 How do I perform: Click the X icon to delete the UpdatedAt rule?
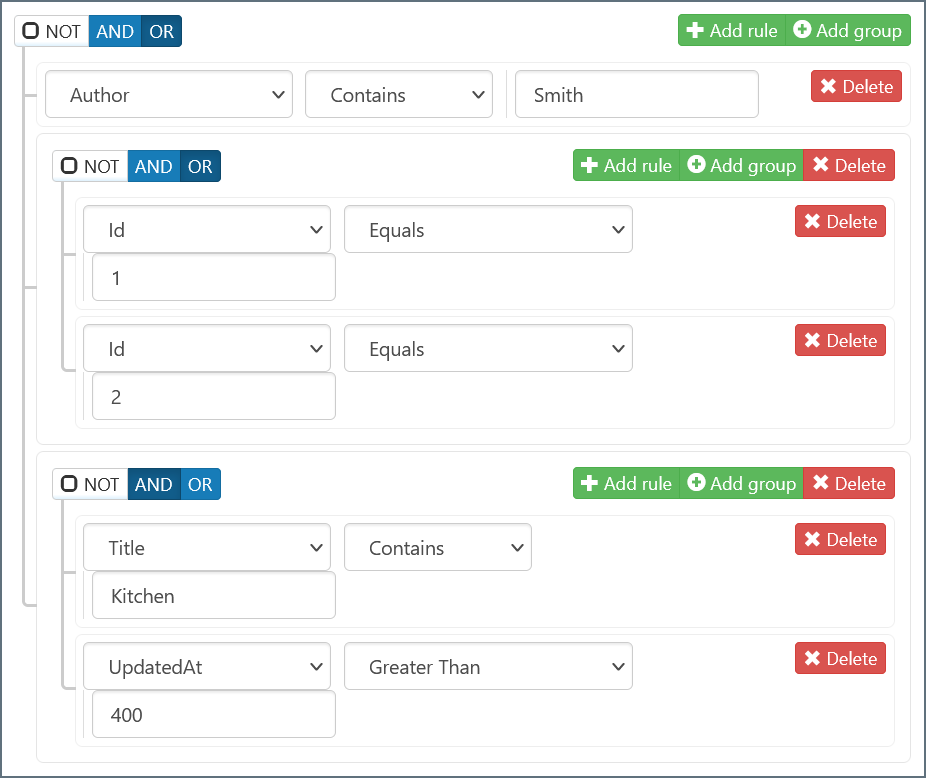812,659
